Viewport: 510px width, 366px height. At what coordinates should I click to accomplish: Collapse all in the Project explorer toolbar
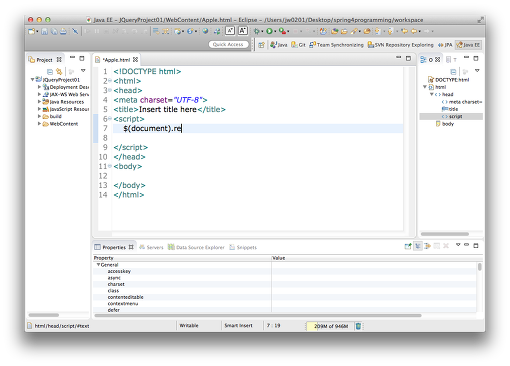[x=50, y=72]
